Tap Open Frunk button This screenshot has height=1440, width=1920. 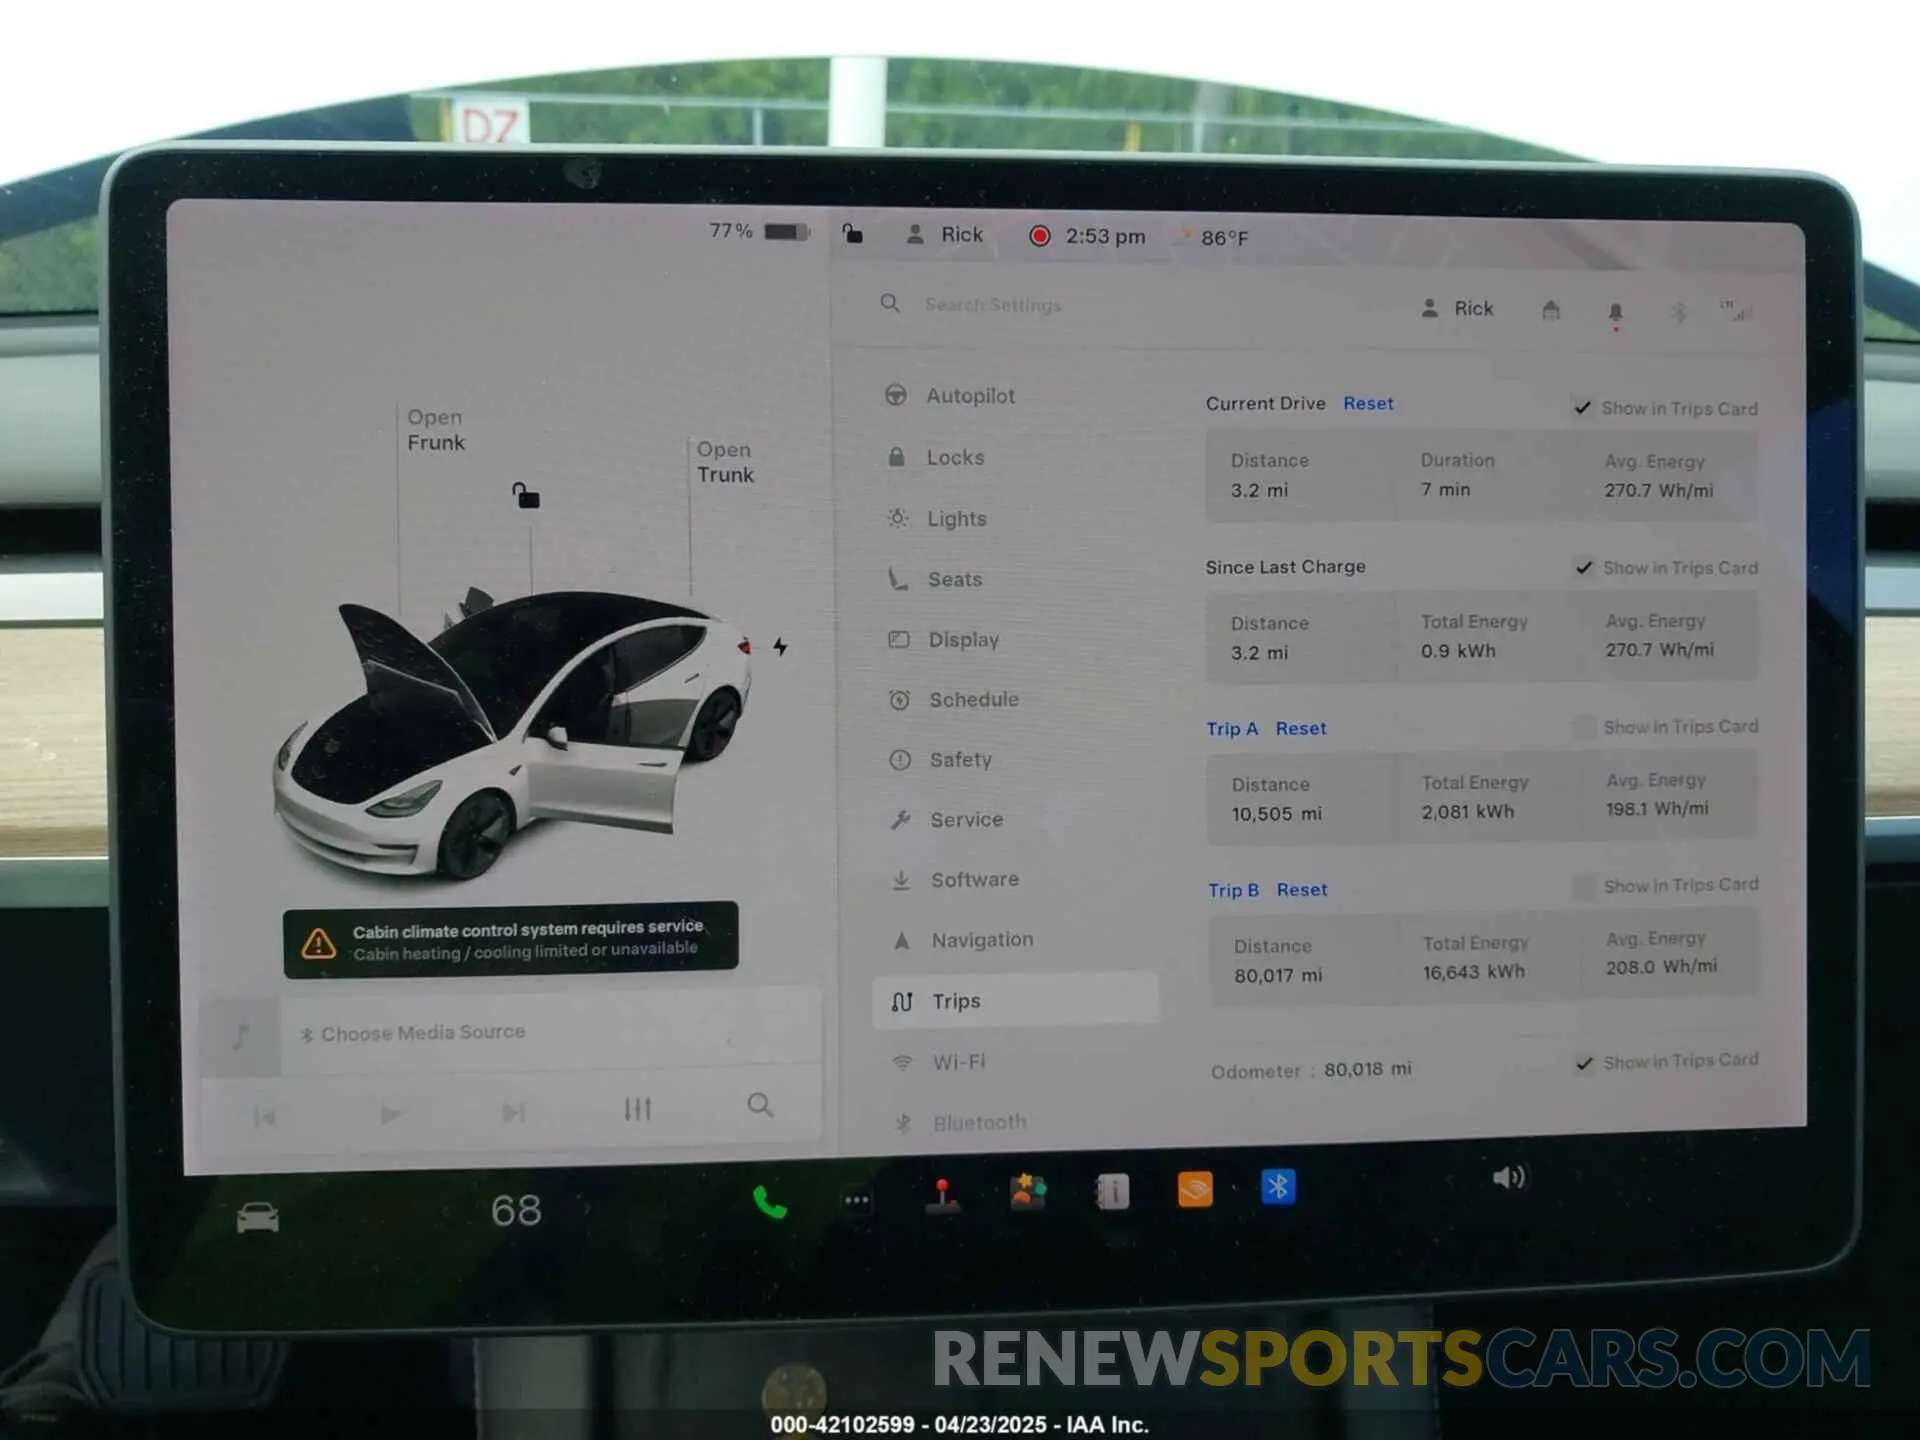(x=435, y=430)
